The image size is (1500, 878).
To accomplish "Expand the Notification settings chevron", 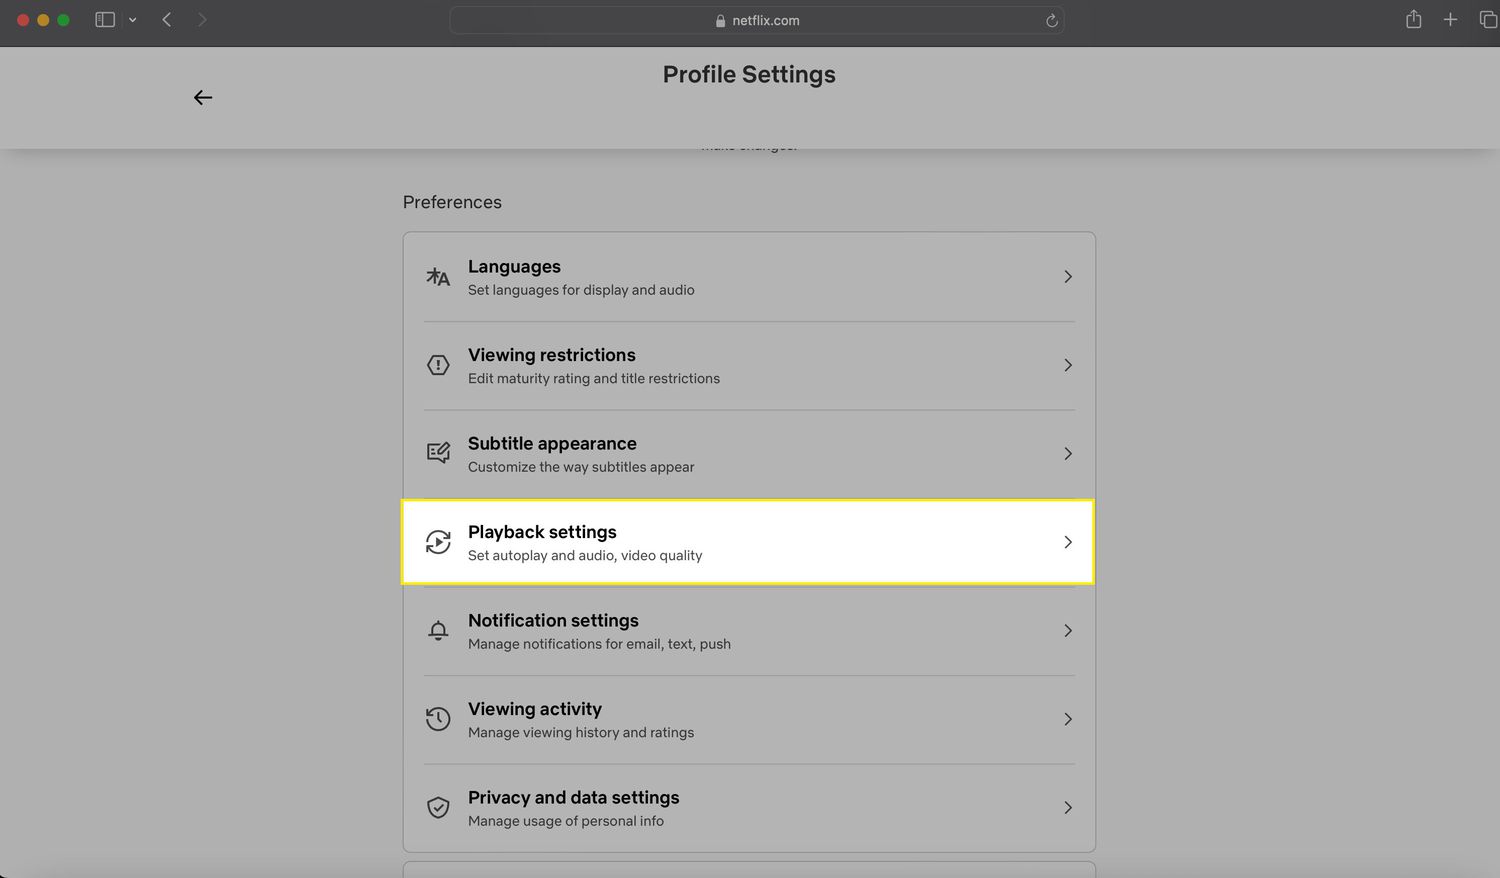I will (1067, 630).
